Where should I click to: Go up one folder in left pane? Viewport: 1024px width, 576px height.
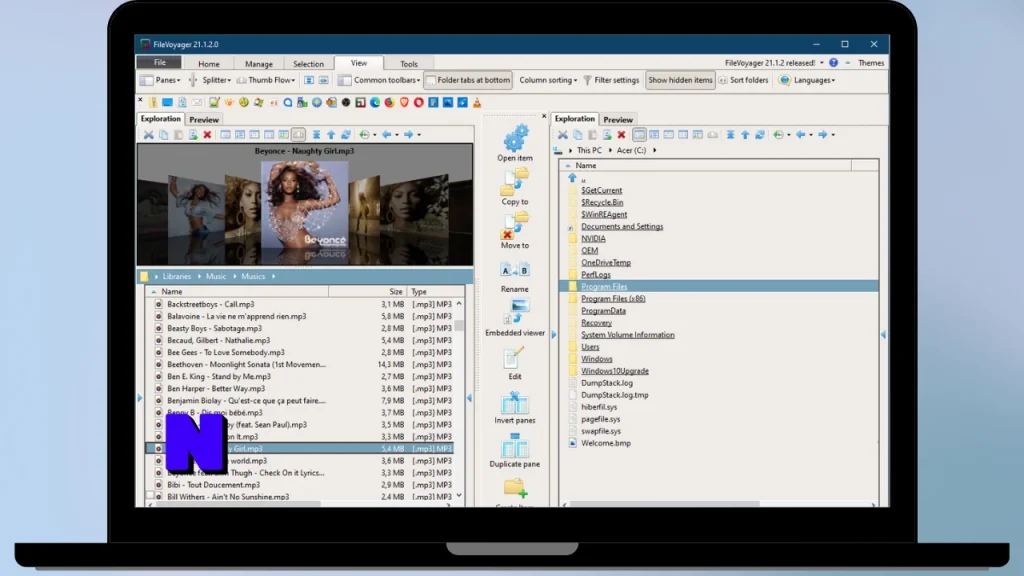click(331, 135)
